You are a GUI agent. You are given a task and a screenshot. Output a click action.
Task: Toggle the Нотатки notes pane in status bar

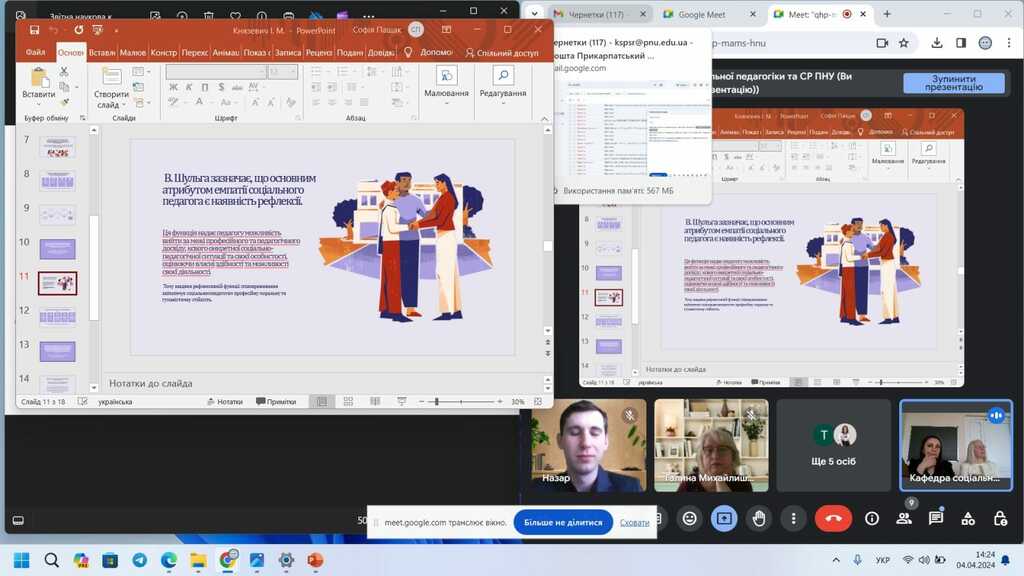224,401
